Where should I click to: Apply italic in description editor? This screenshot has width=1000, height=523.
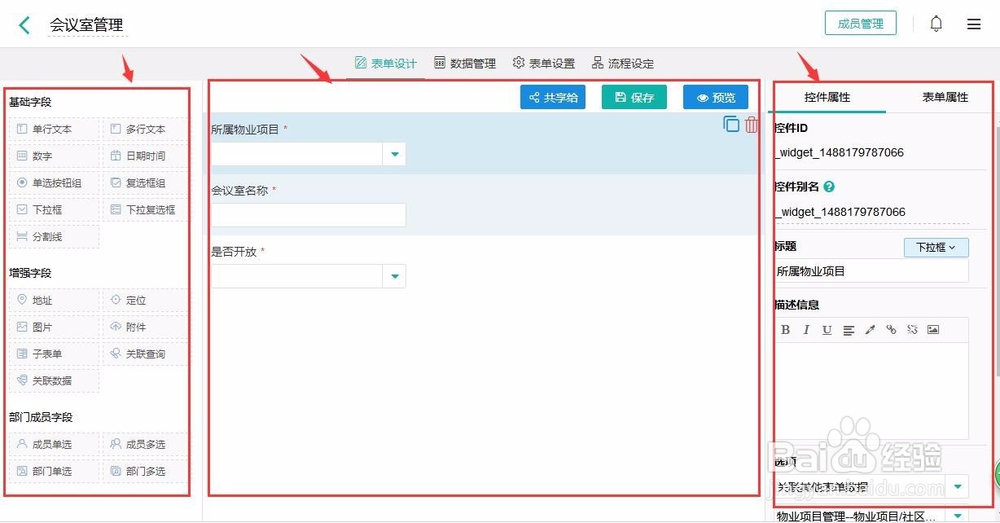[x=806, y=330]
